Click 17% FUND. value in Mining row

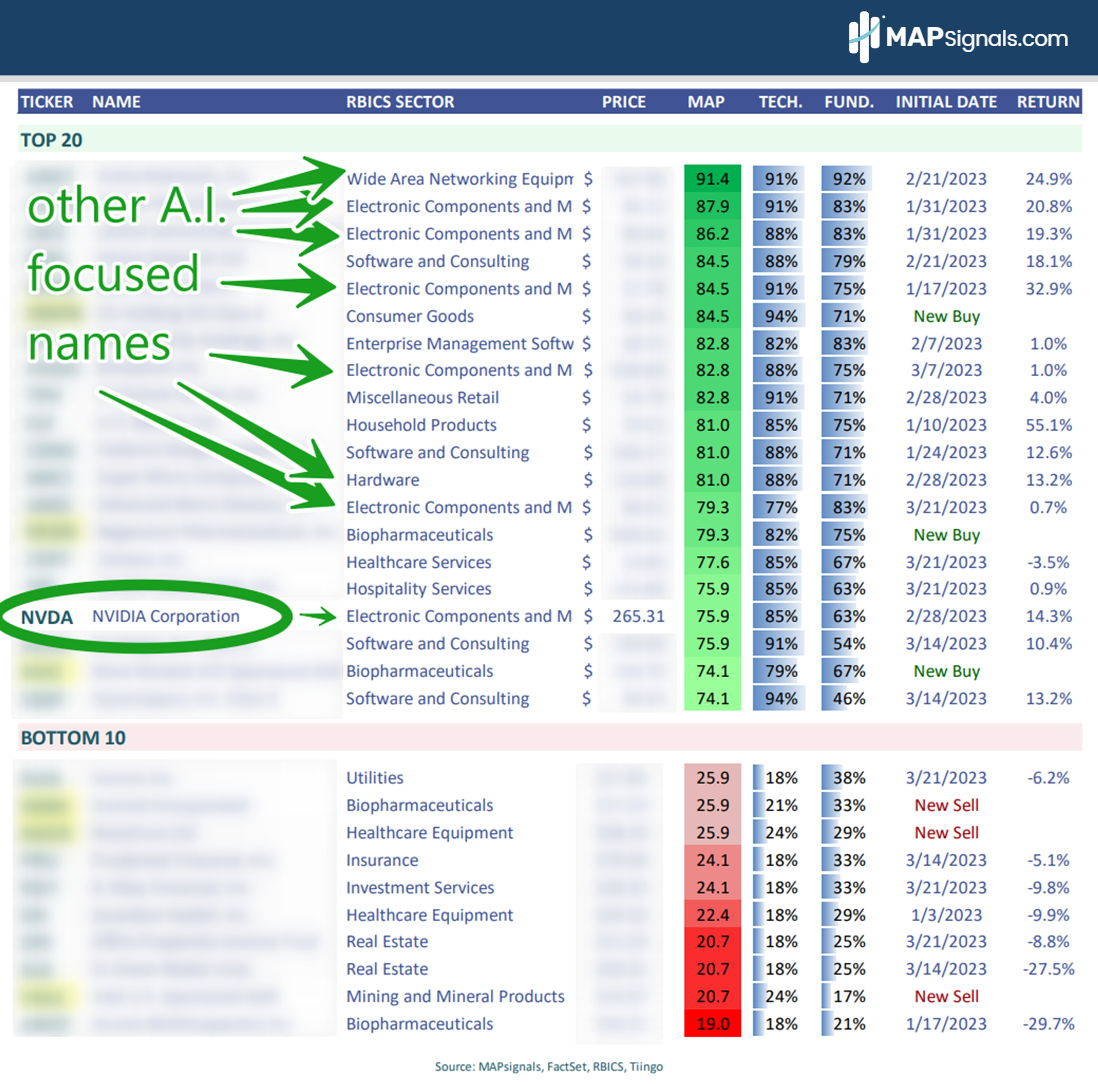tap(849, 996)
